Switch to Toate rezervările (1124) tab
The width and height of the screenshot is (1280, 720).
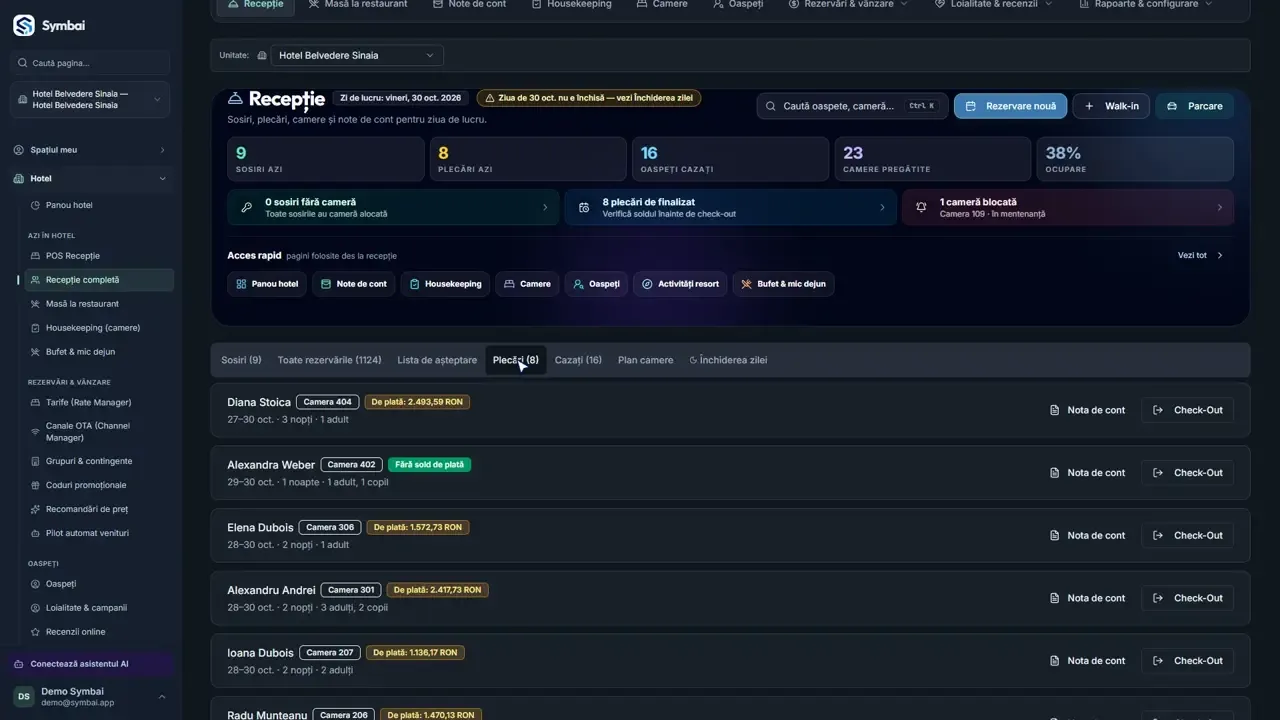pyautogui.click(x=329, y=360)
